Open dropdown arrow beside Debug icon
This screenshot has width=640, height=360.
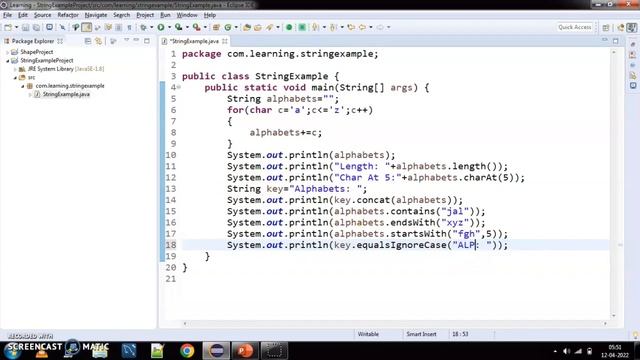coord(151,27)
